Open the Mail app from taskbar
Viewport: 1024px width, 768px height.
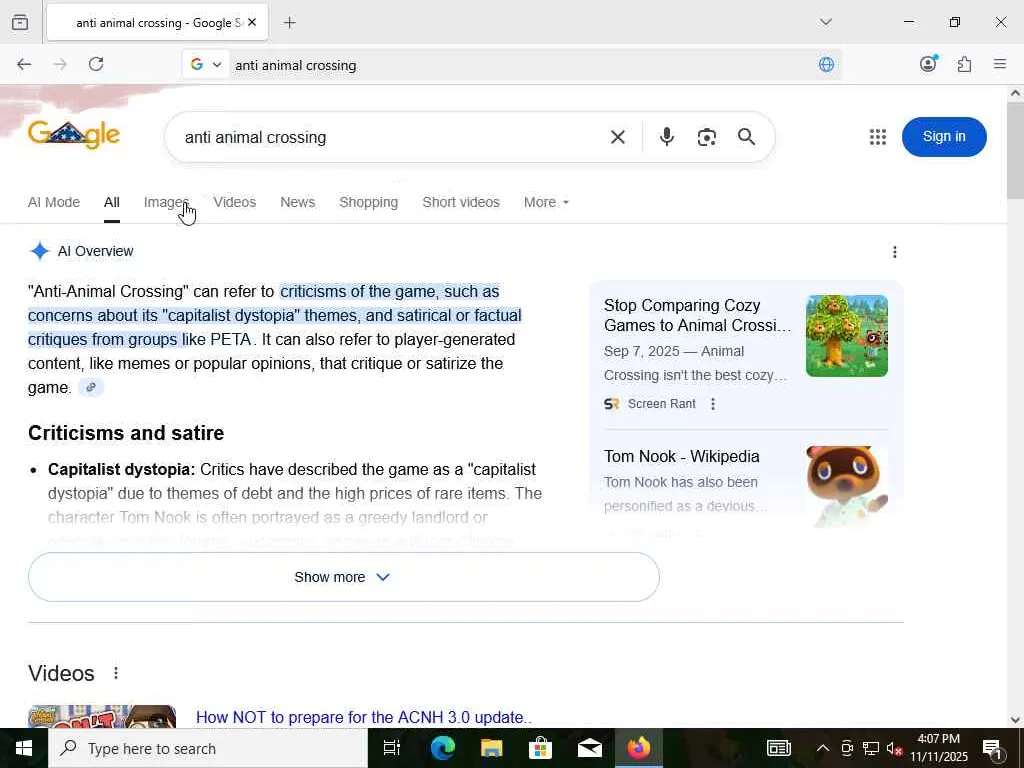(590, 748)
